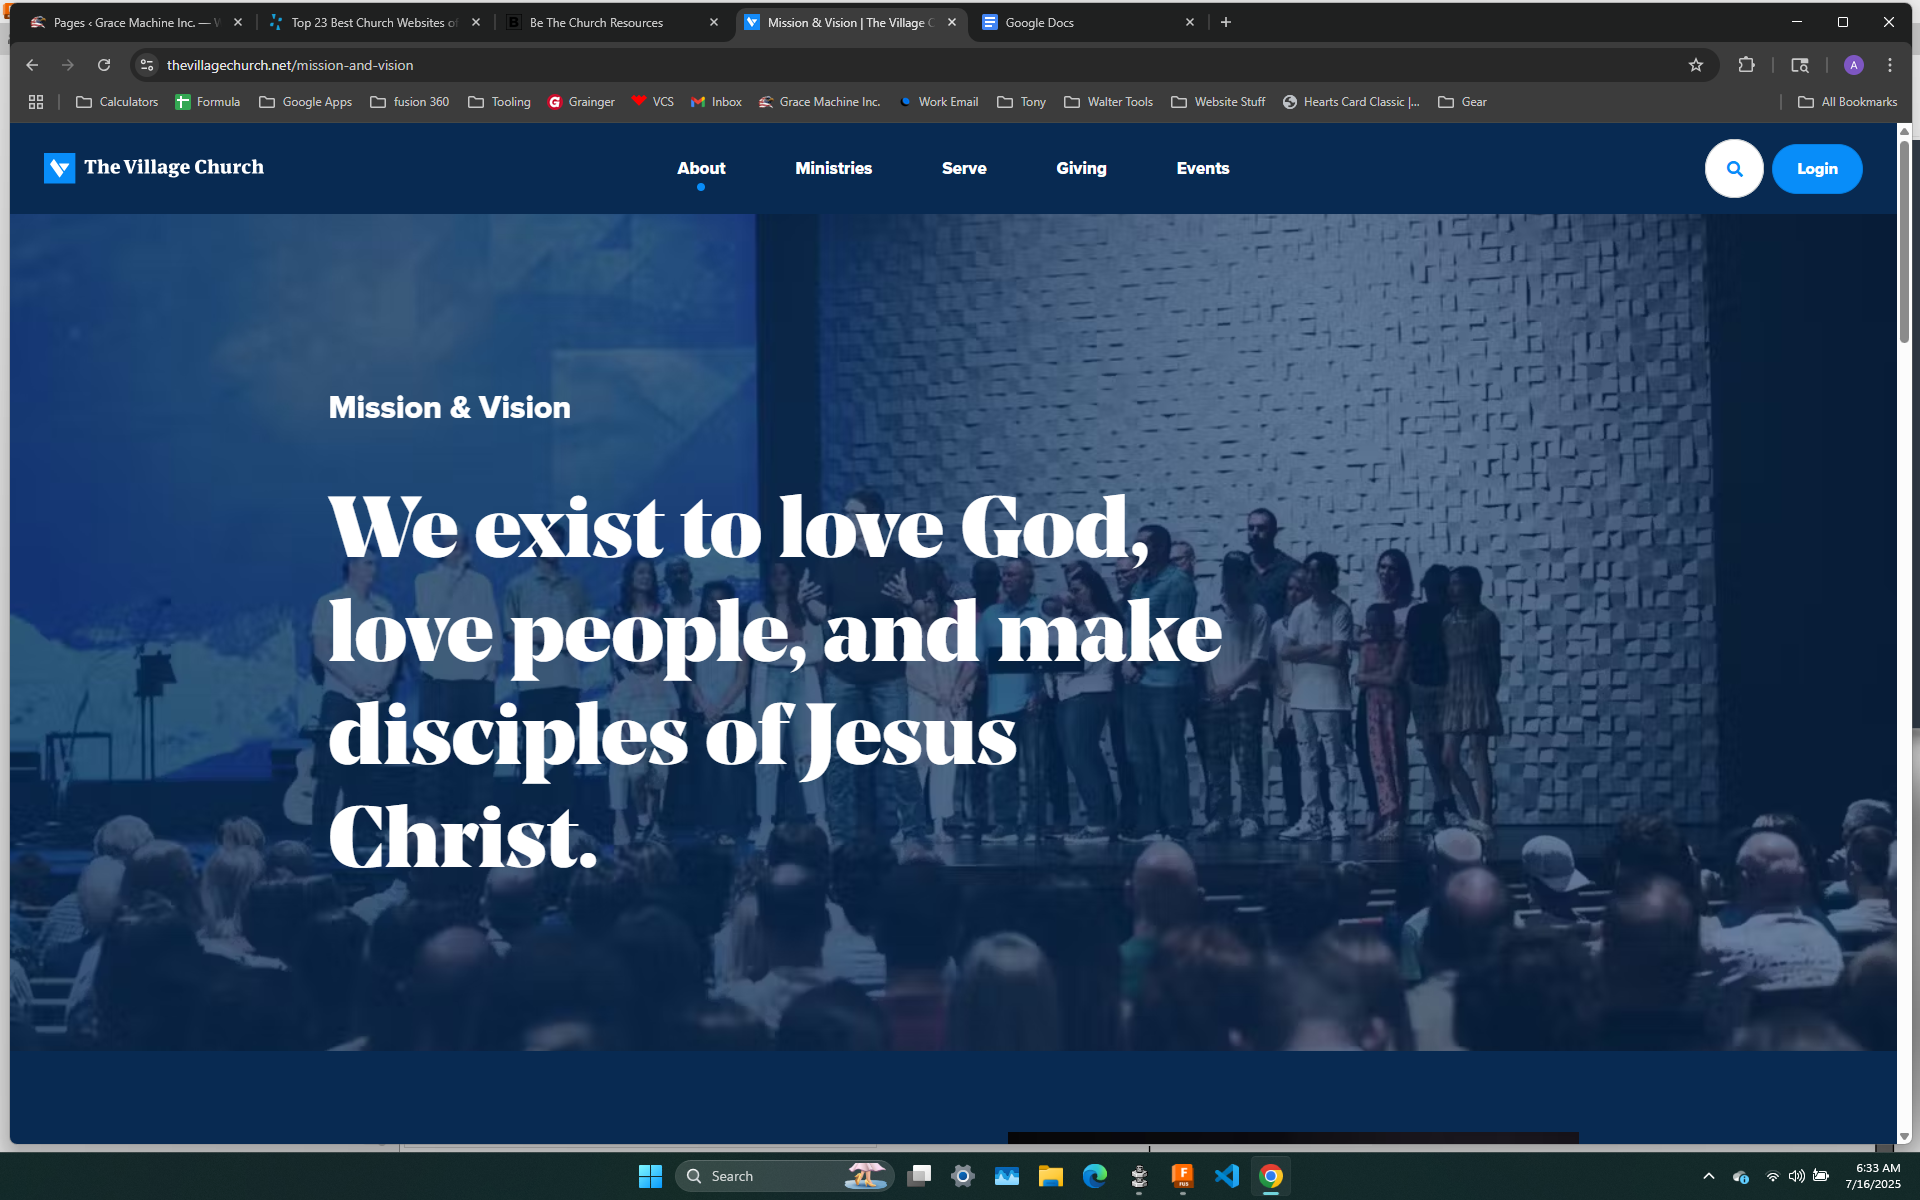Image resolution: width=1920 pixels, height=1200 pixels.
Task: Click the page vertical scrollbar thumb
Action: point(1904,240)
